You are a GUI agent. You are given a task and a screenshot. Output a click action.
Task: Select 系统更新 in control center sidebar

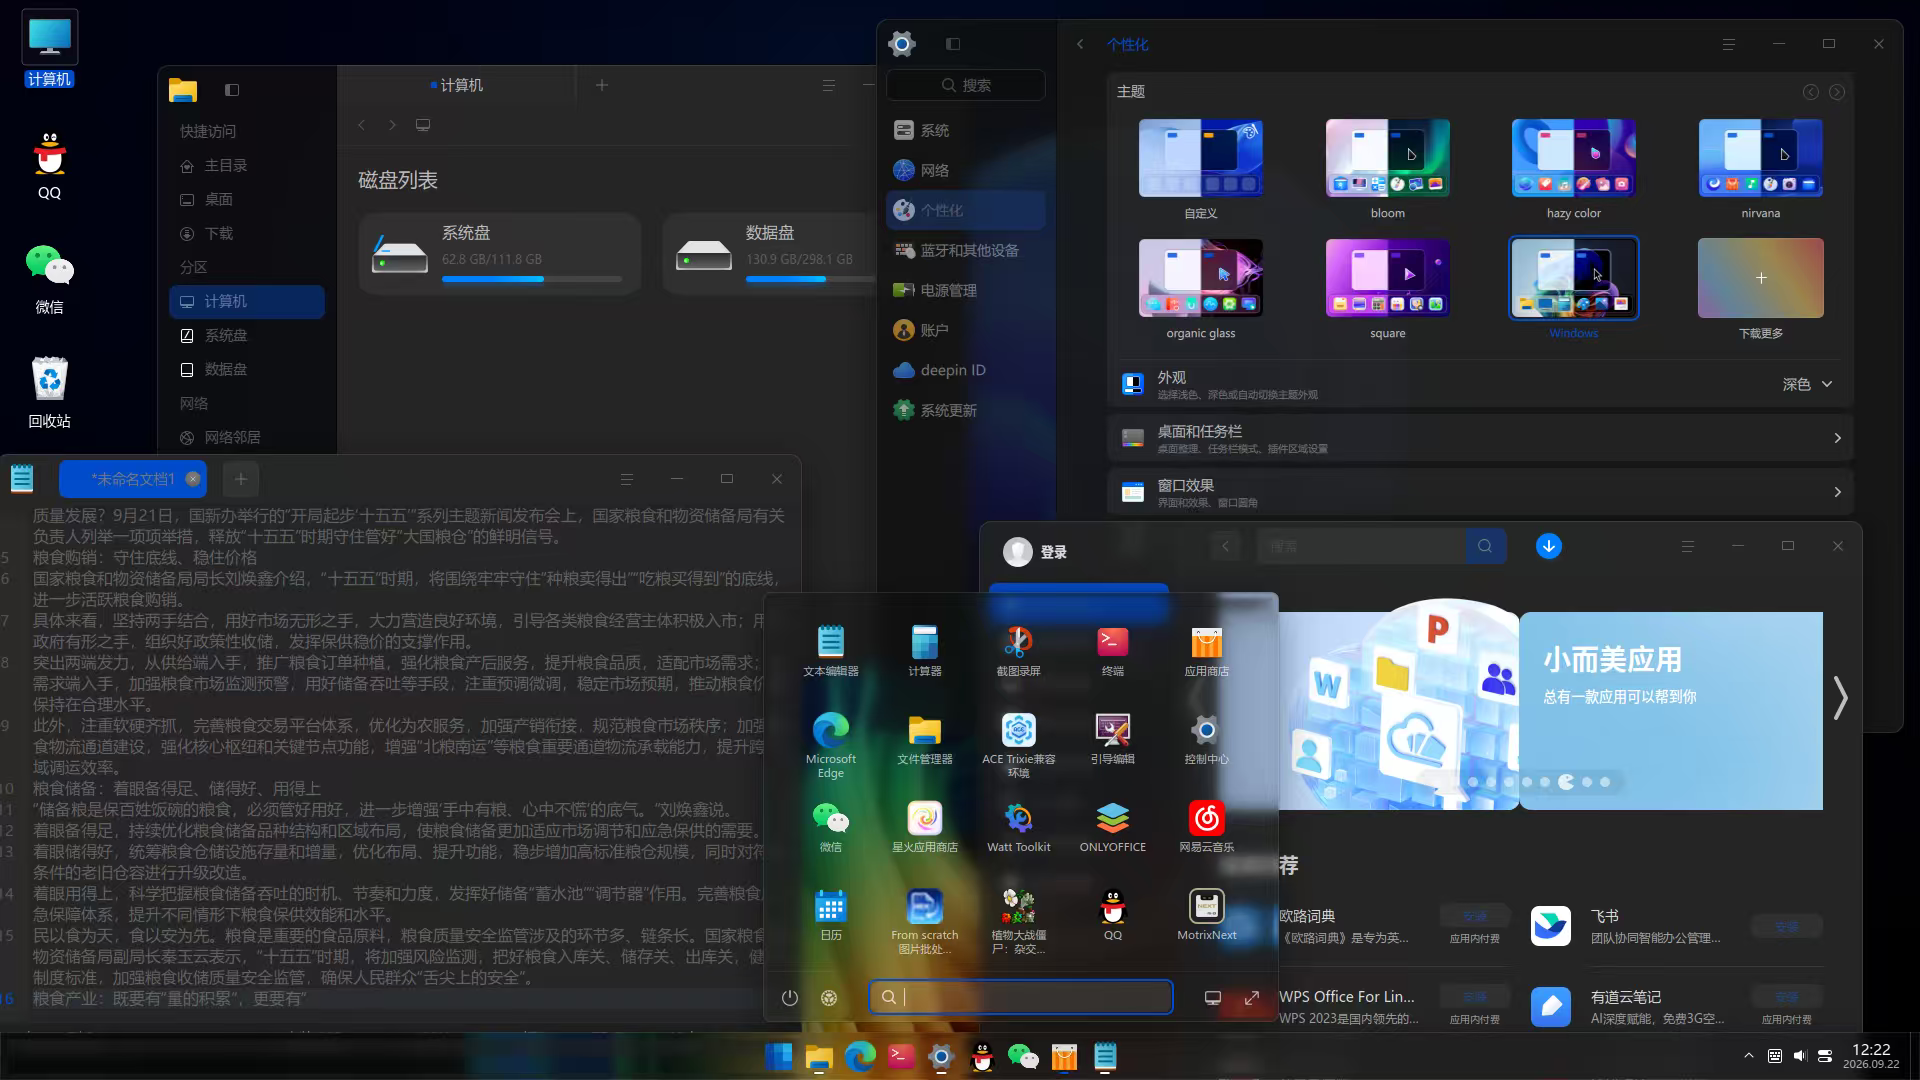click(966, 410)
